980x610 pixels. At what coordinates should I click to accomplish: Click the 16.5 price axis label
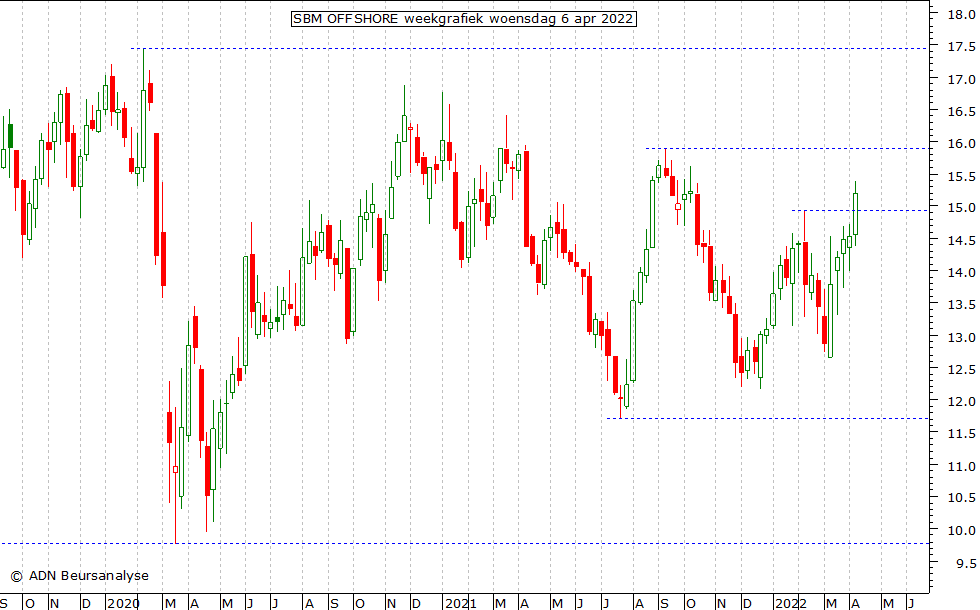tap(961, 111)
